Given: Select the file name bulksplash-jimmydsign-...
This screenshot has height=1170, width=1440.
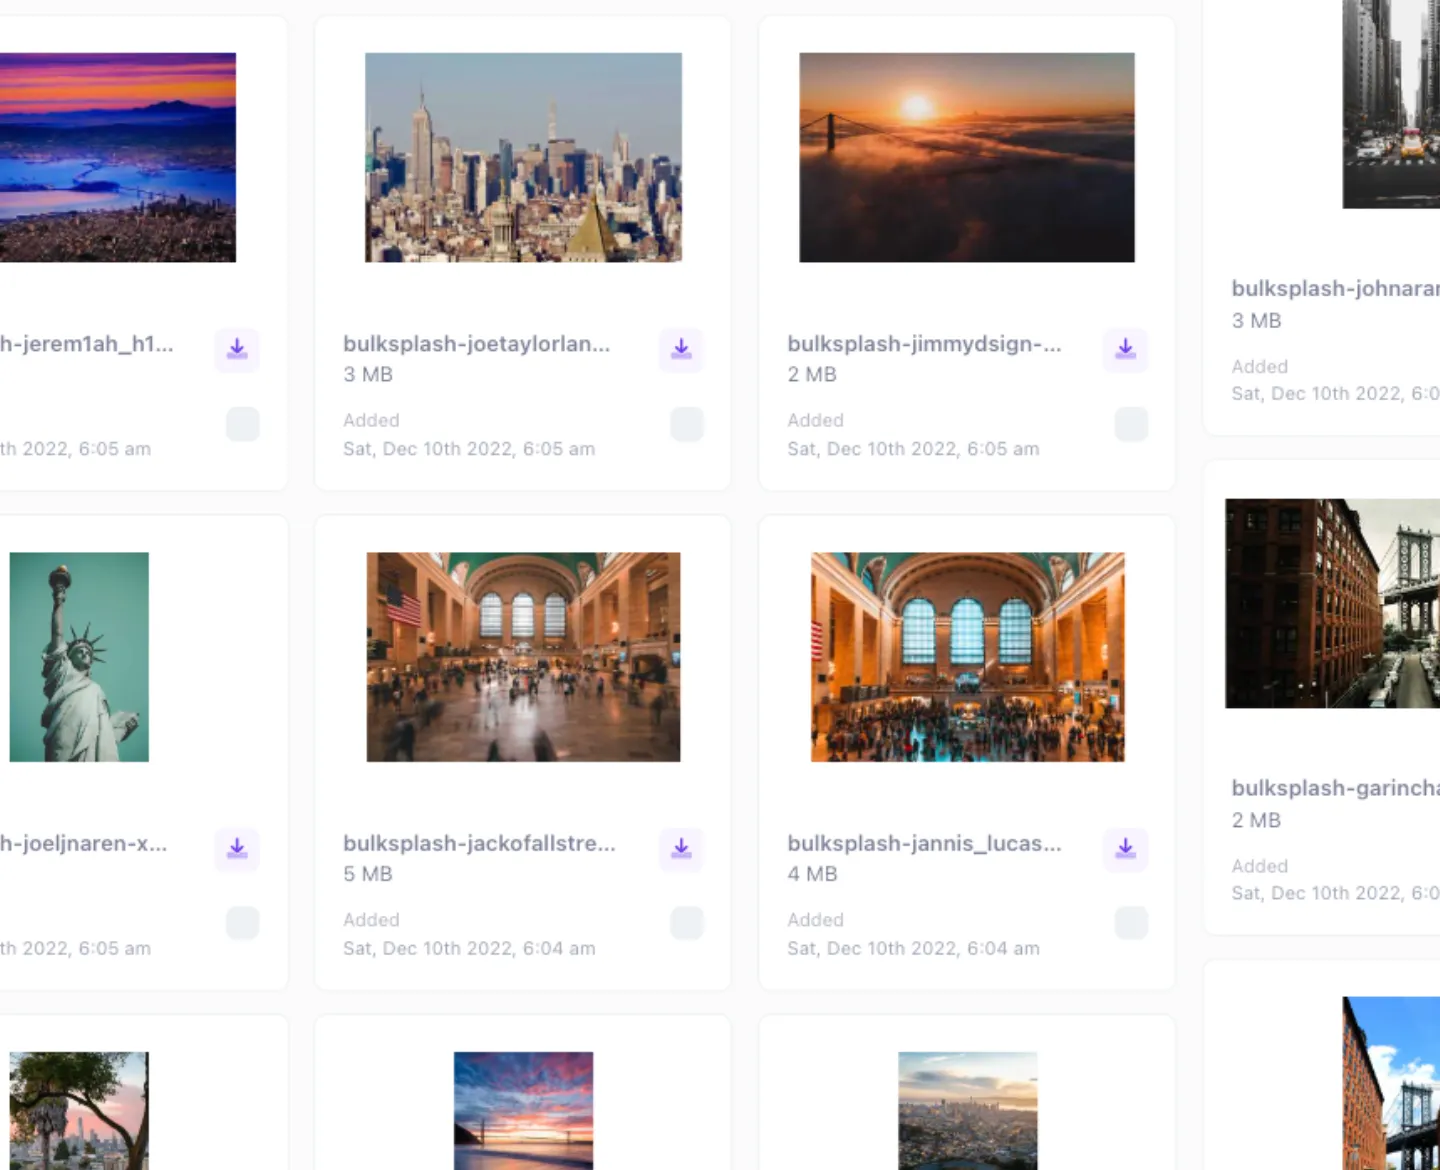Looking at the screenshot, I should point(924,344).
